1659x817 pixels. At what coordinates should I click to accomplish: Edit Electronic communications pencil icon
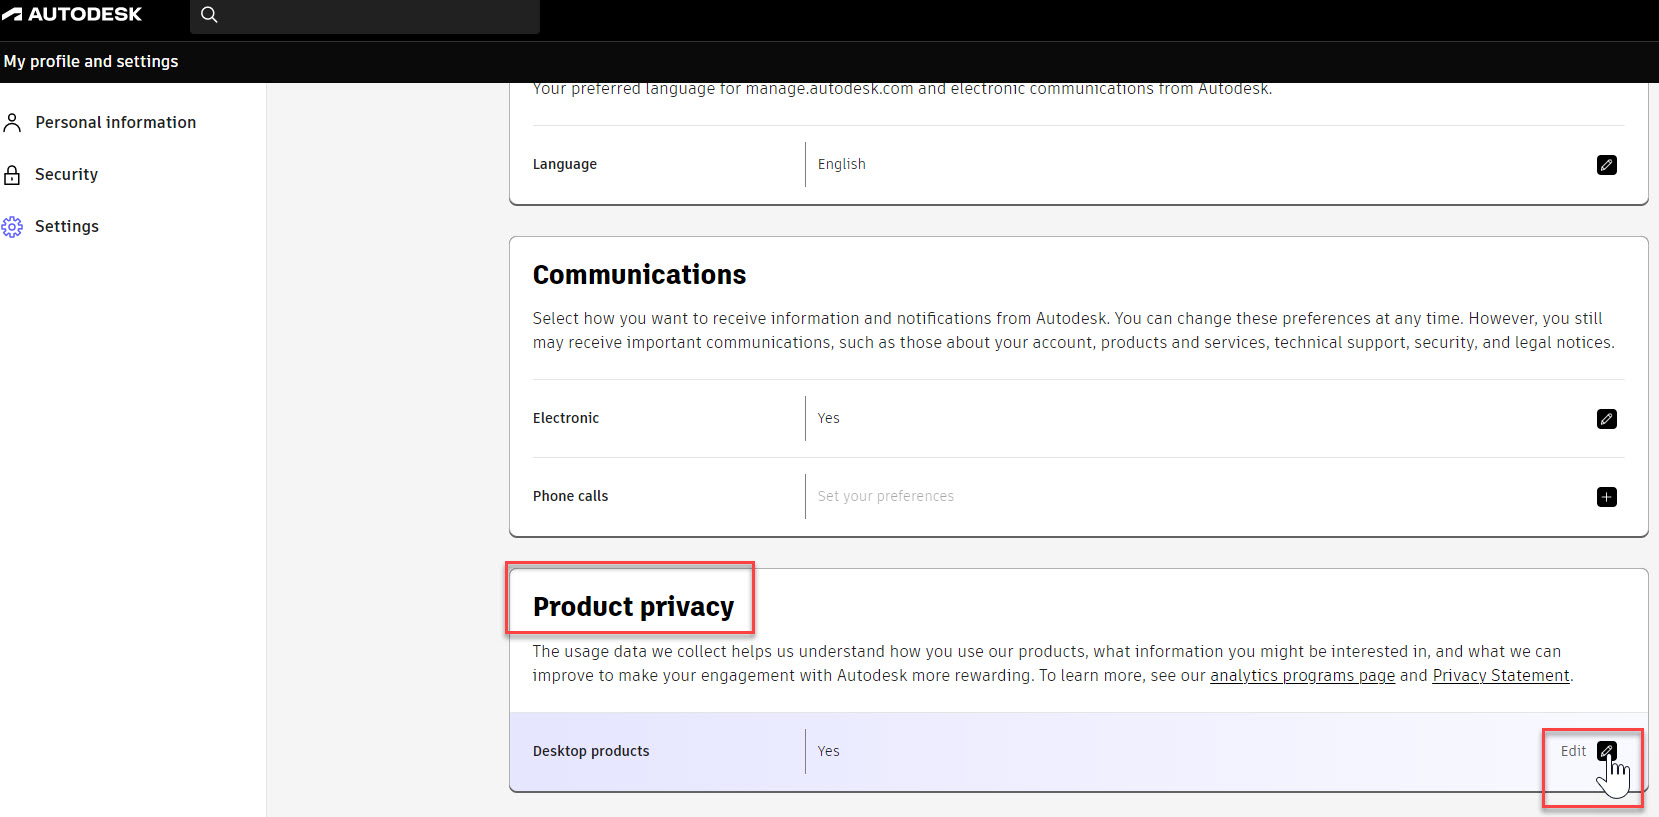tap(1606, 419)
